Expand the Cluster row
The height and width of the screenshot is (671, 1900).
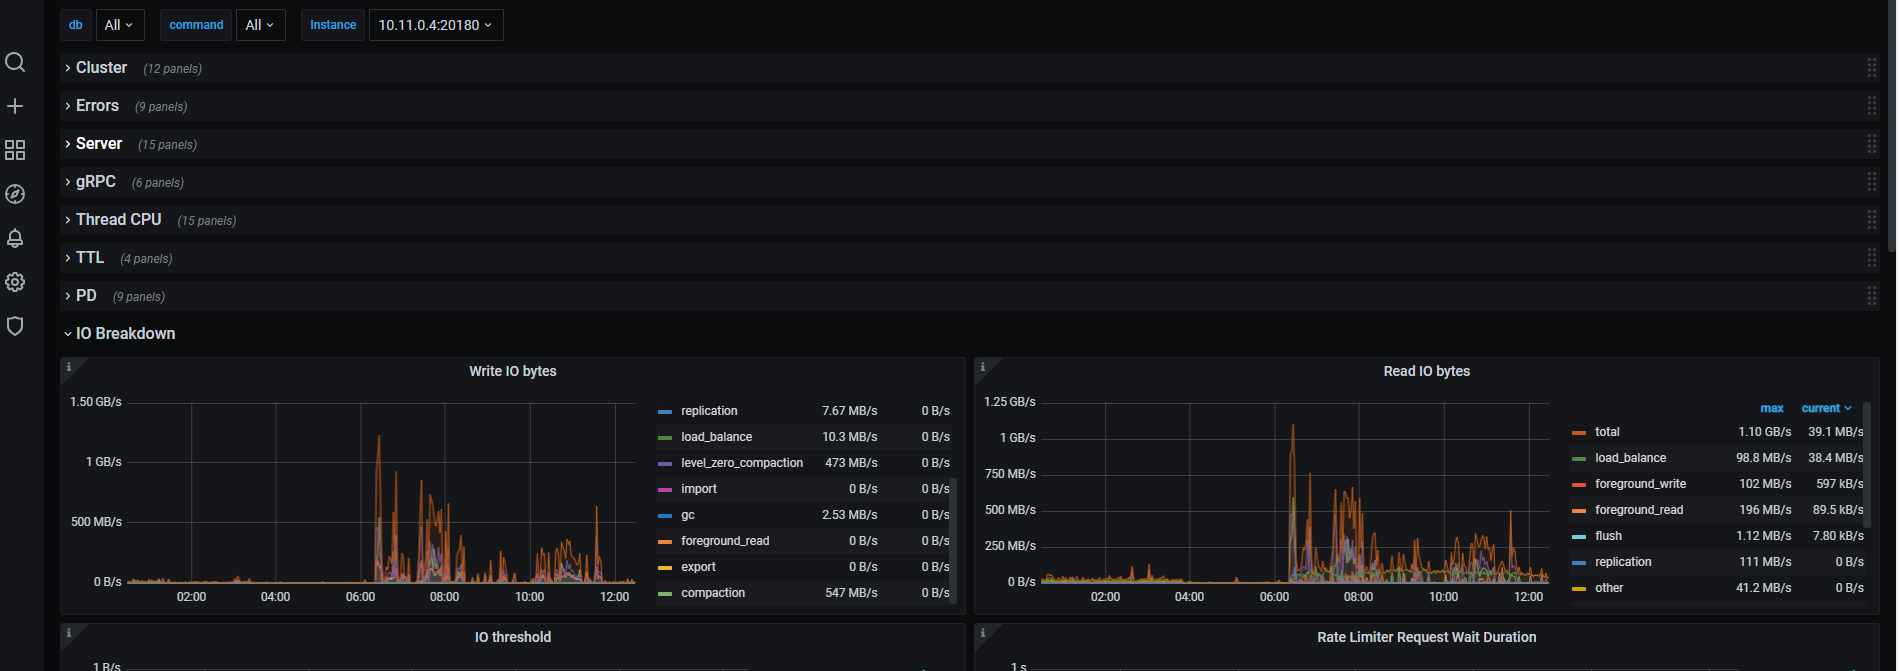point(101,68)
